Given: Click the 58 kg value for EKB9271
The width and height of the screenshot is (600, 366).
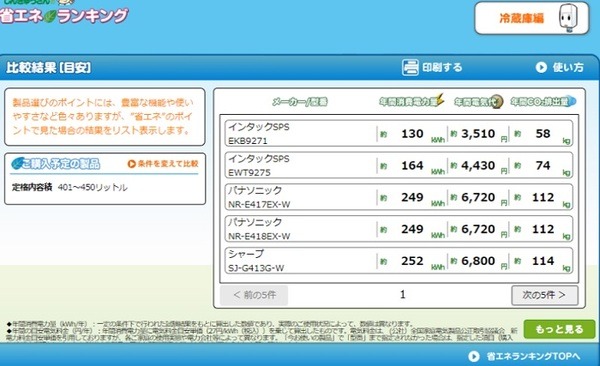Looking at the screenshot, I should coord(543,134).
